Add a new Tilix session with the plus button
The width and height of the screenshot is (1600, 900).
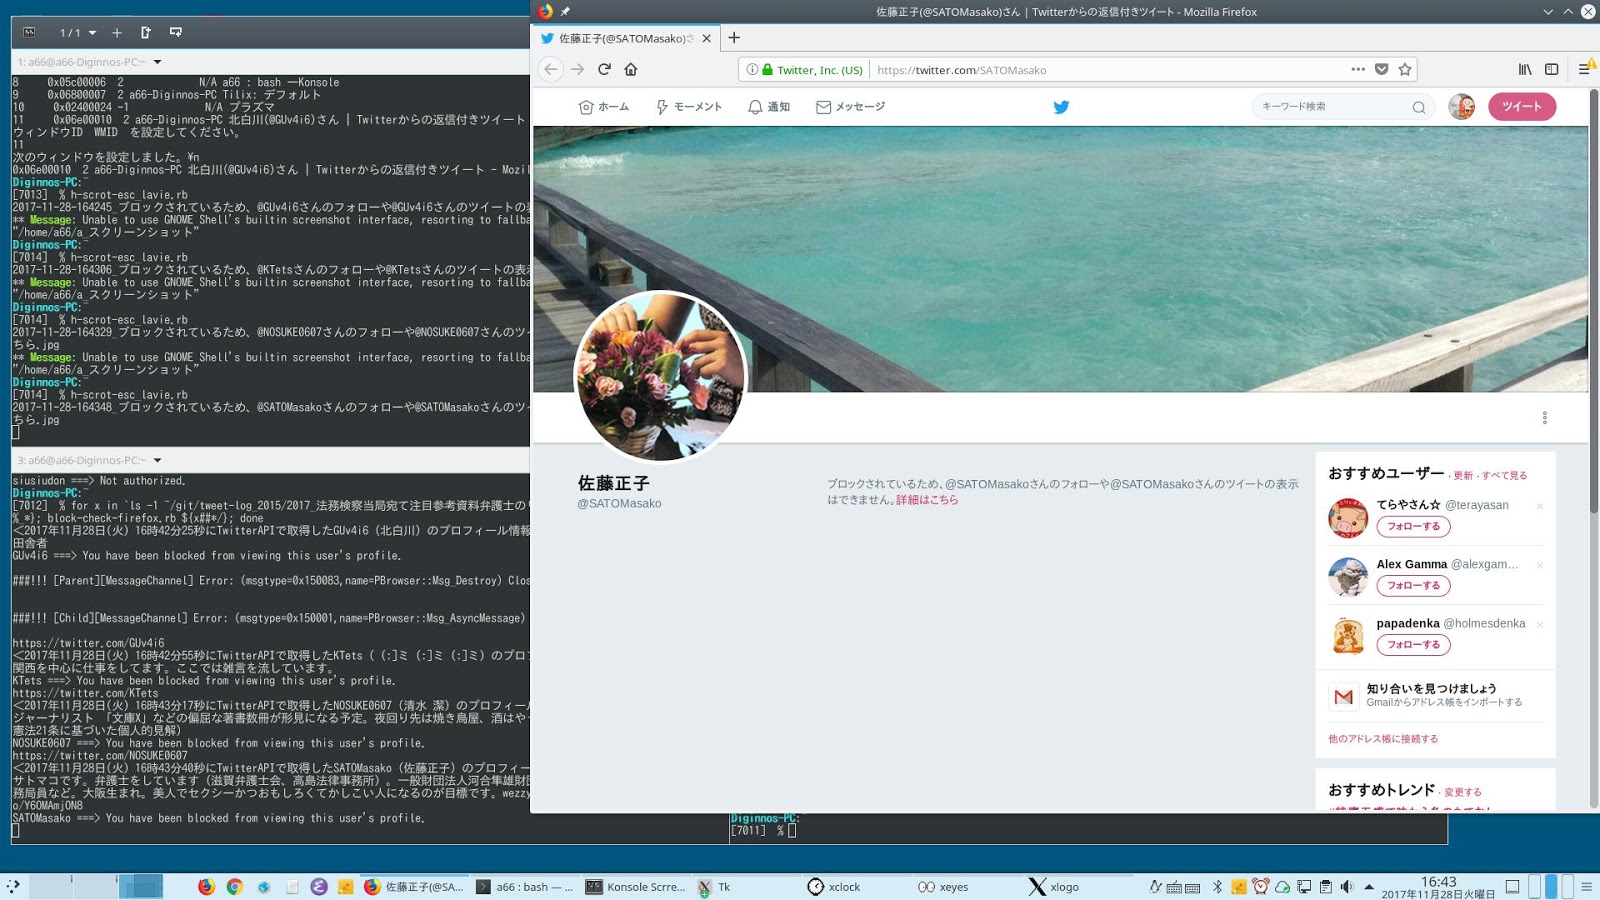tap(117, 33)
